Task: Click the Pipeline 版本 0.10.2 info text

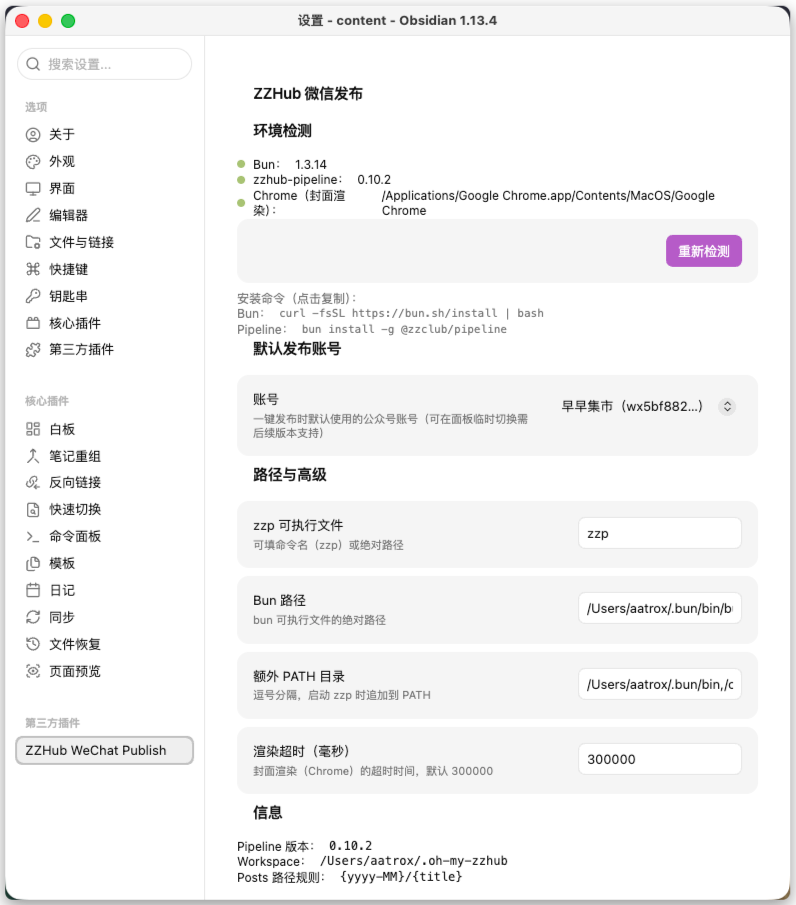Action: tap(350, 846)
